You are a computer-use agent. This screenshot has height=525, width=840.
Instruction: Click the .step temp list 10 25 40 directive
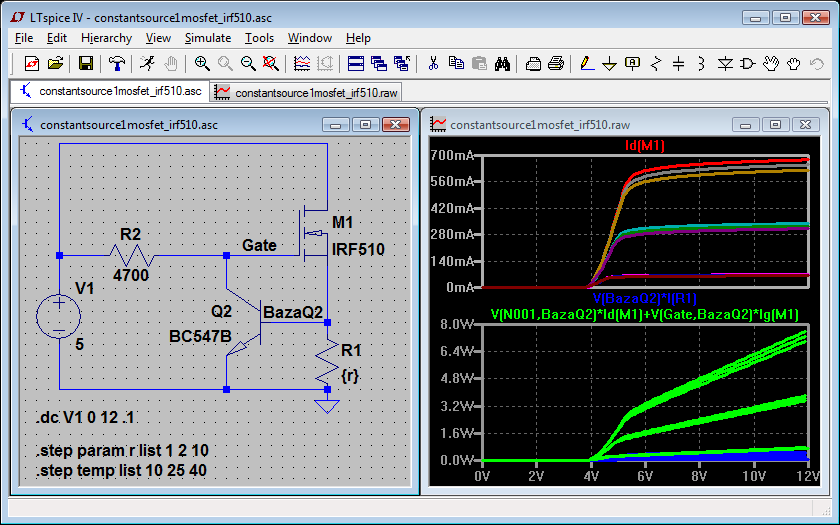122,470
